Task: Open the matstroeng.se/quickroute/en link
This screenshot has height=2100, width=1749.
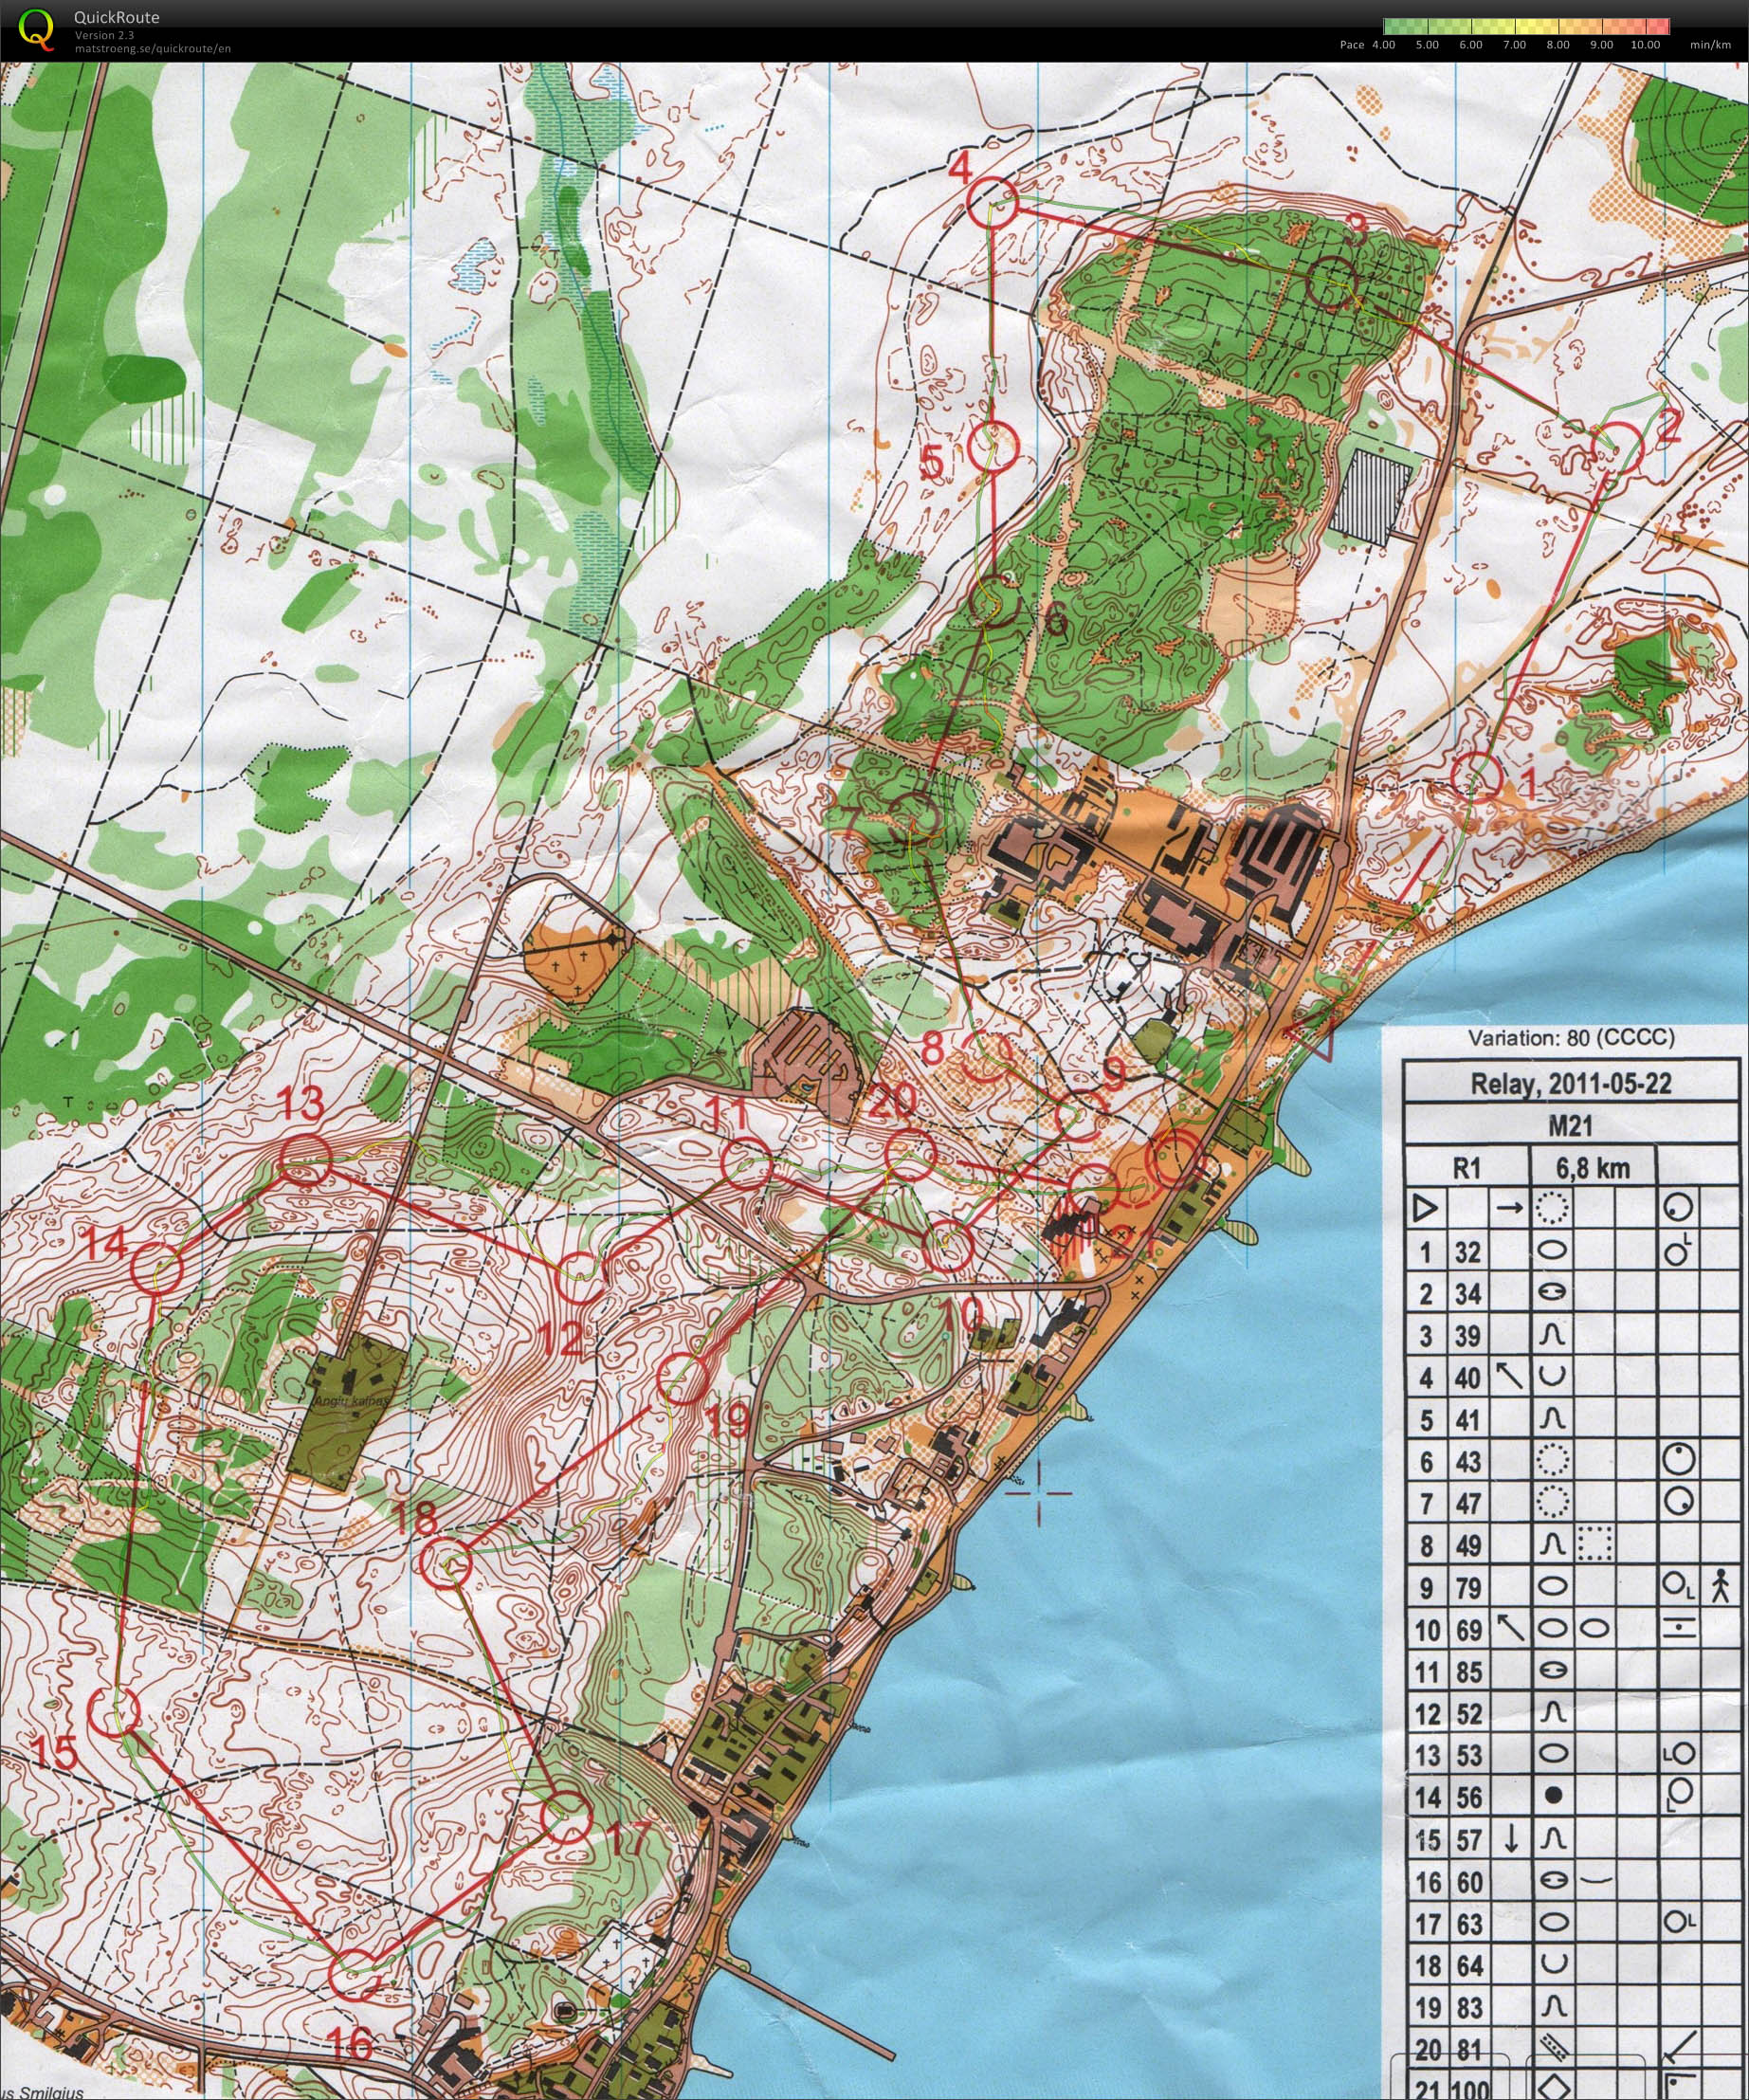Action: click(152, 48)
